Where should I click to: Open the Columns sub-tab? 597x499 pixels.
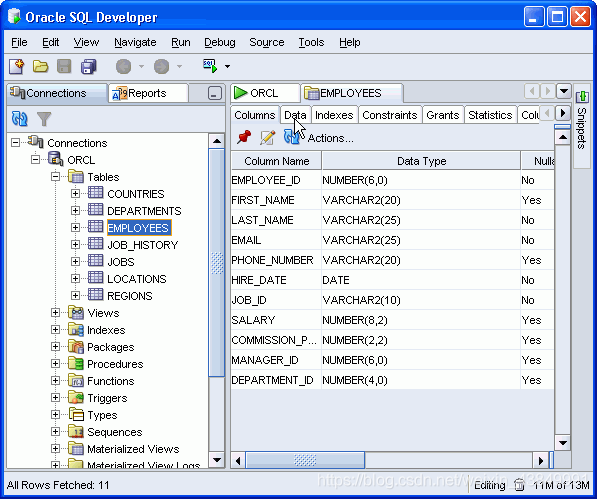pos(255,115)
